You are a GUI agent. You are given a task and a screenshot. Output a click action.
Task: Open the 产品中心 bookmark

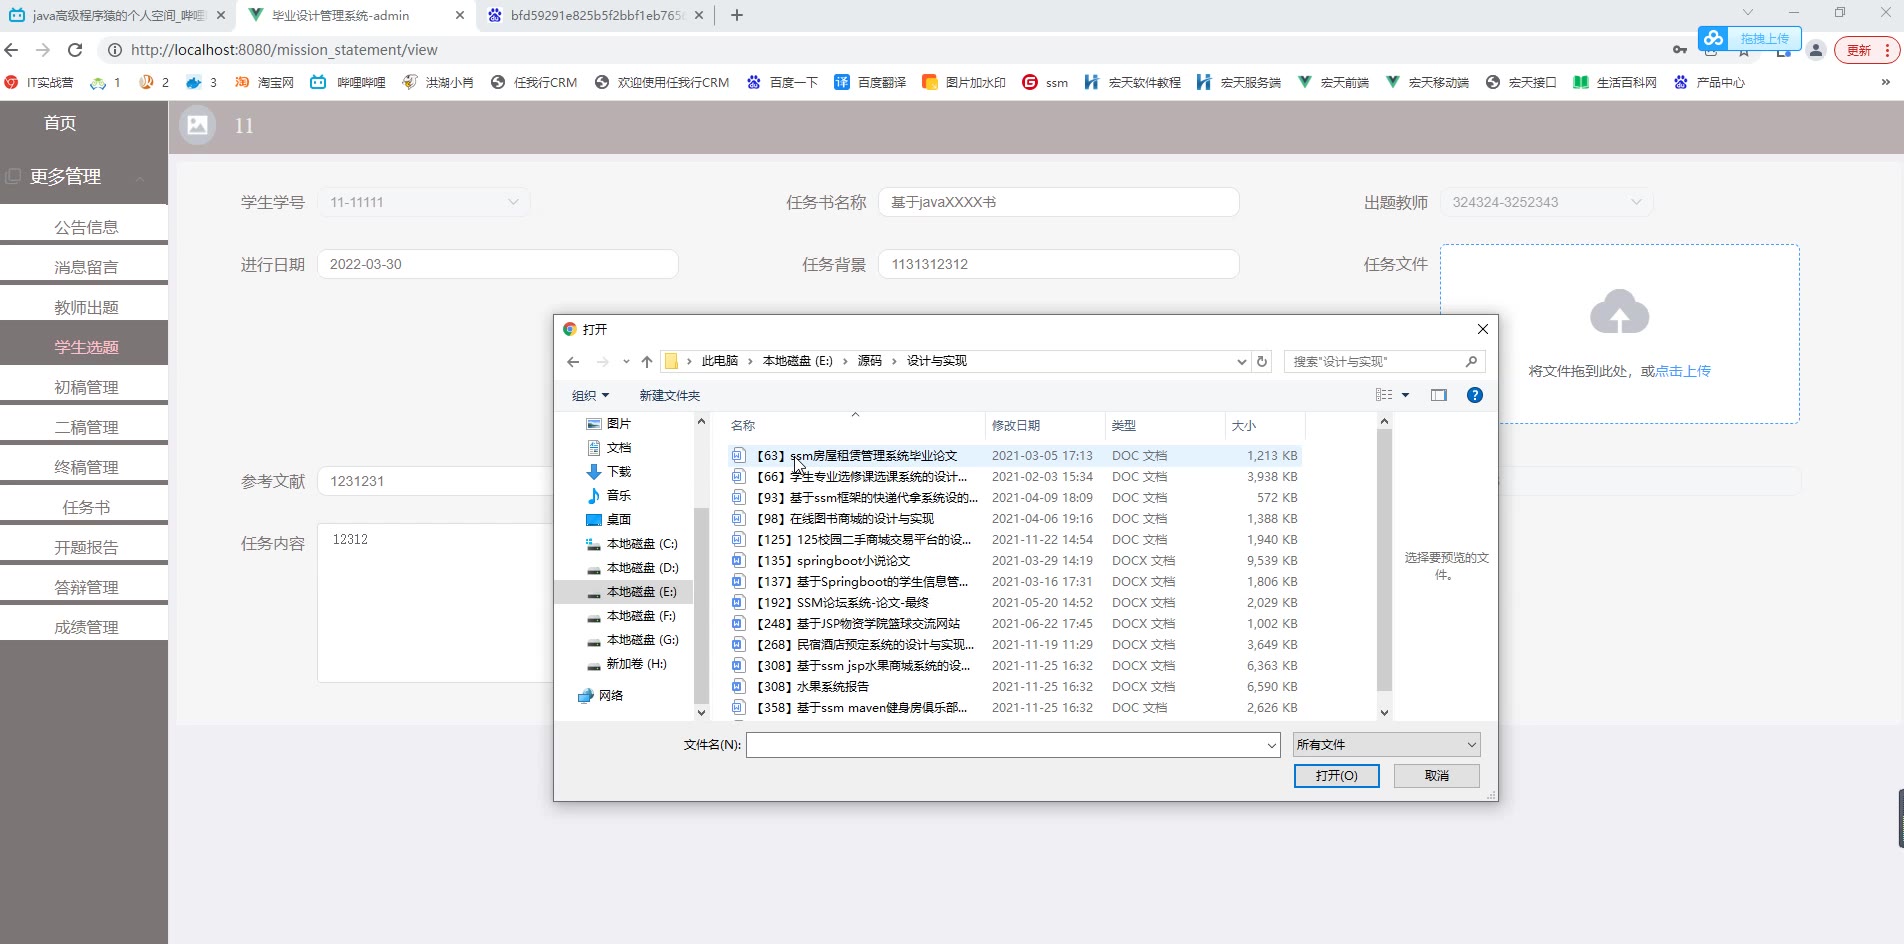tap(1709, 83)
